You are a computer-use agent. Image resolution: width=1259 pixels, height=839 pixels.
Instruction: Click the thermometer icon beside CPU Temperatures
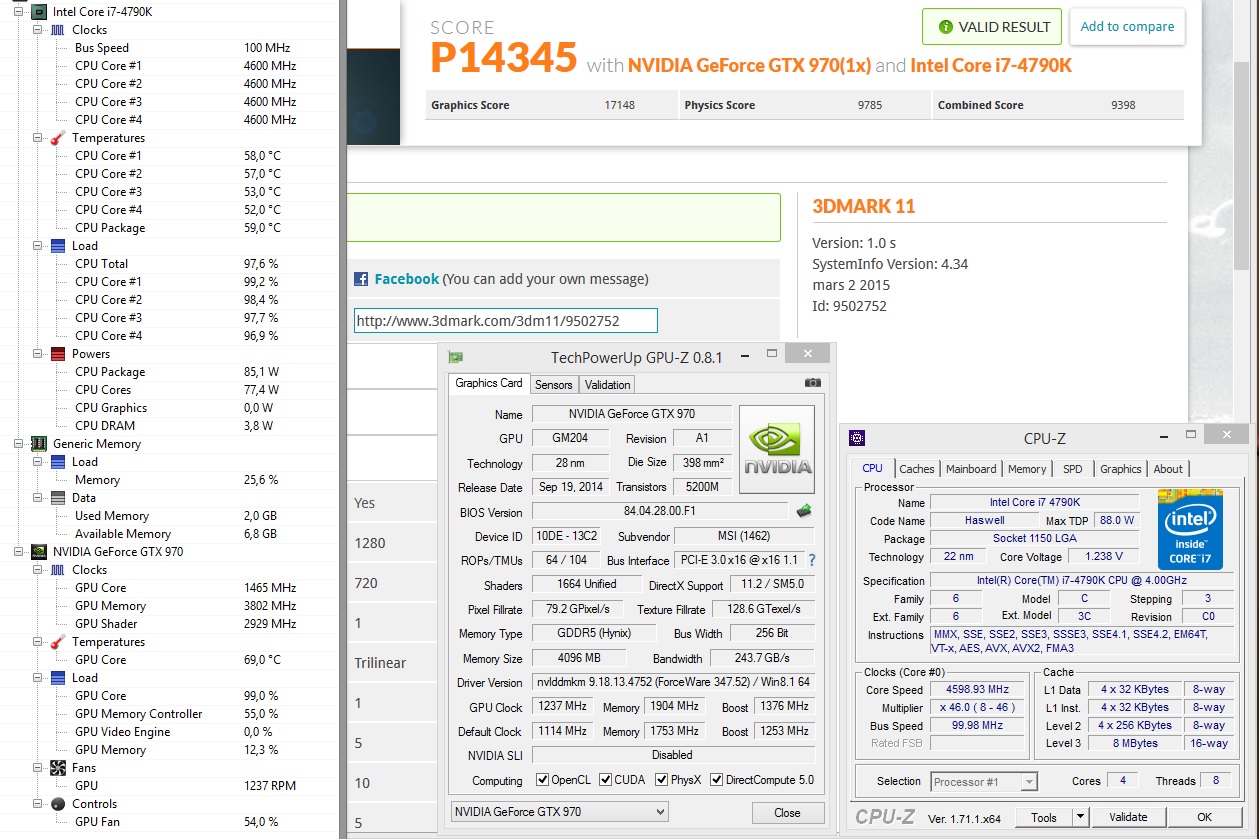click(58, 138)
